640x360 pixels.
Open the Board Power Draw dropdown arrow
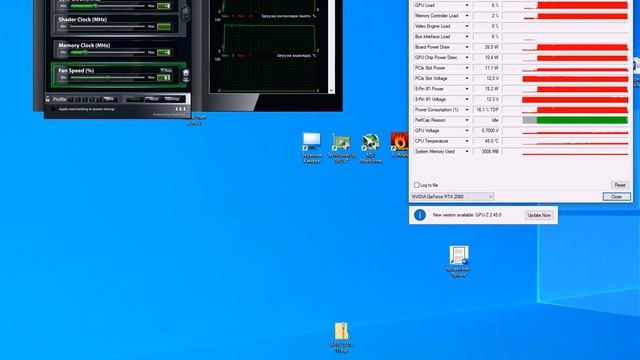coord(467,47)
